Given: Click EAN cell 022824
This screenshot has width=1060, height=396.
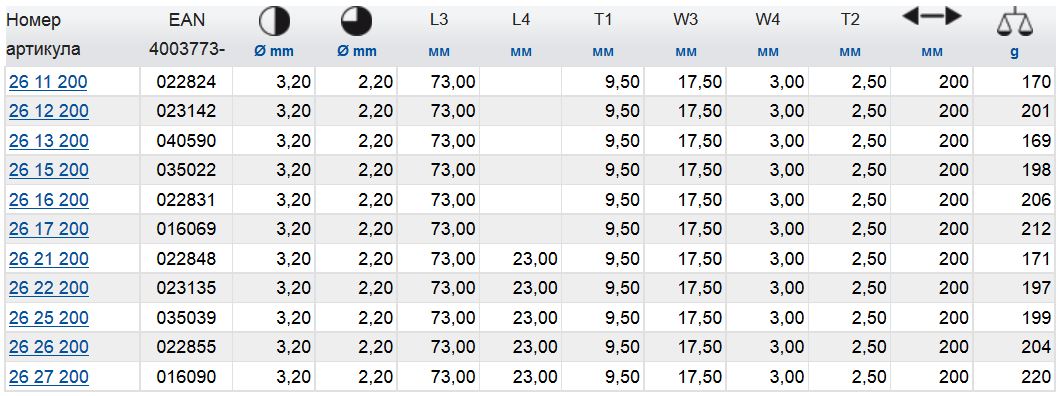Looking at the screenshot, I should 187,82.
